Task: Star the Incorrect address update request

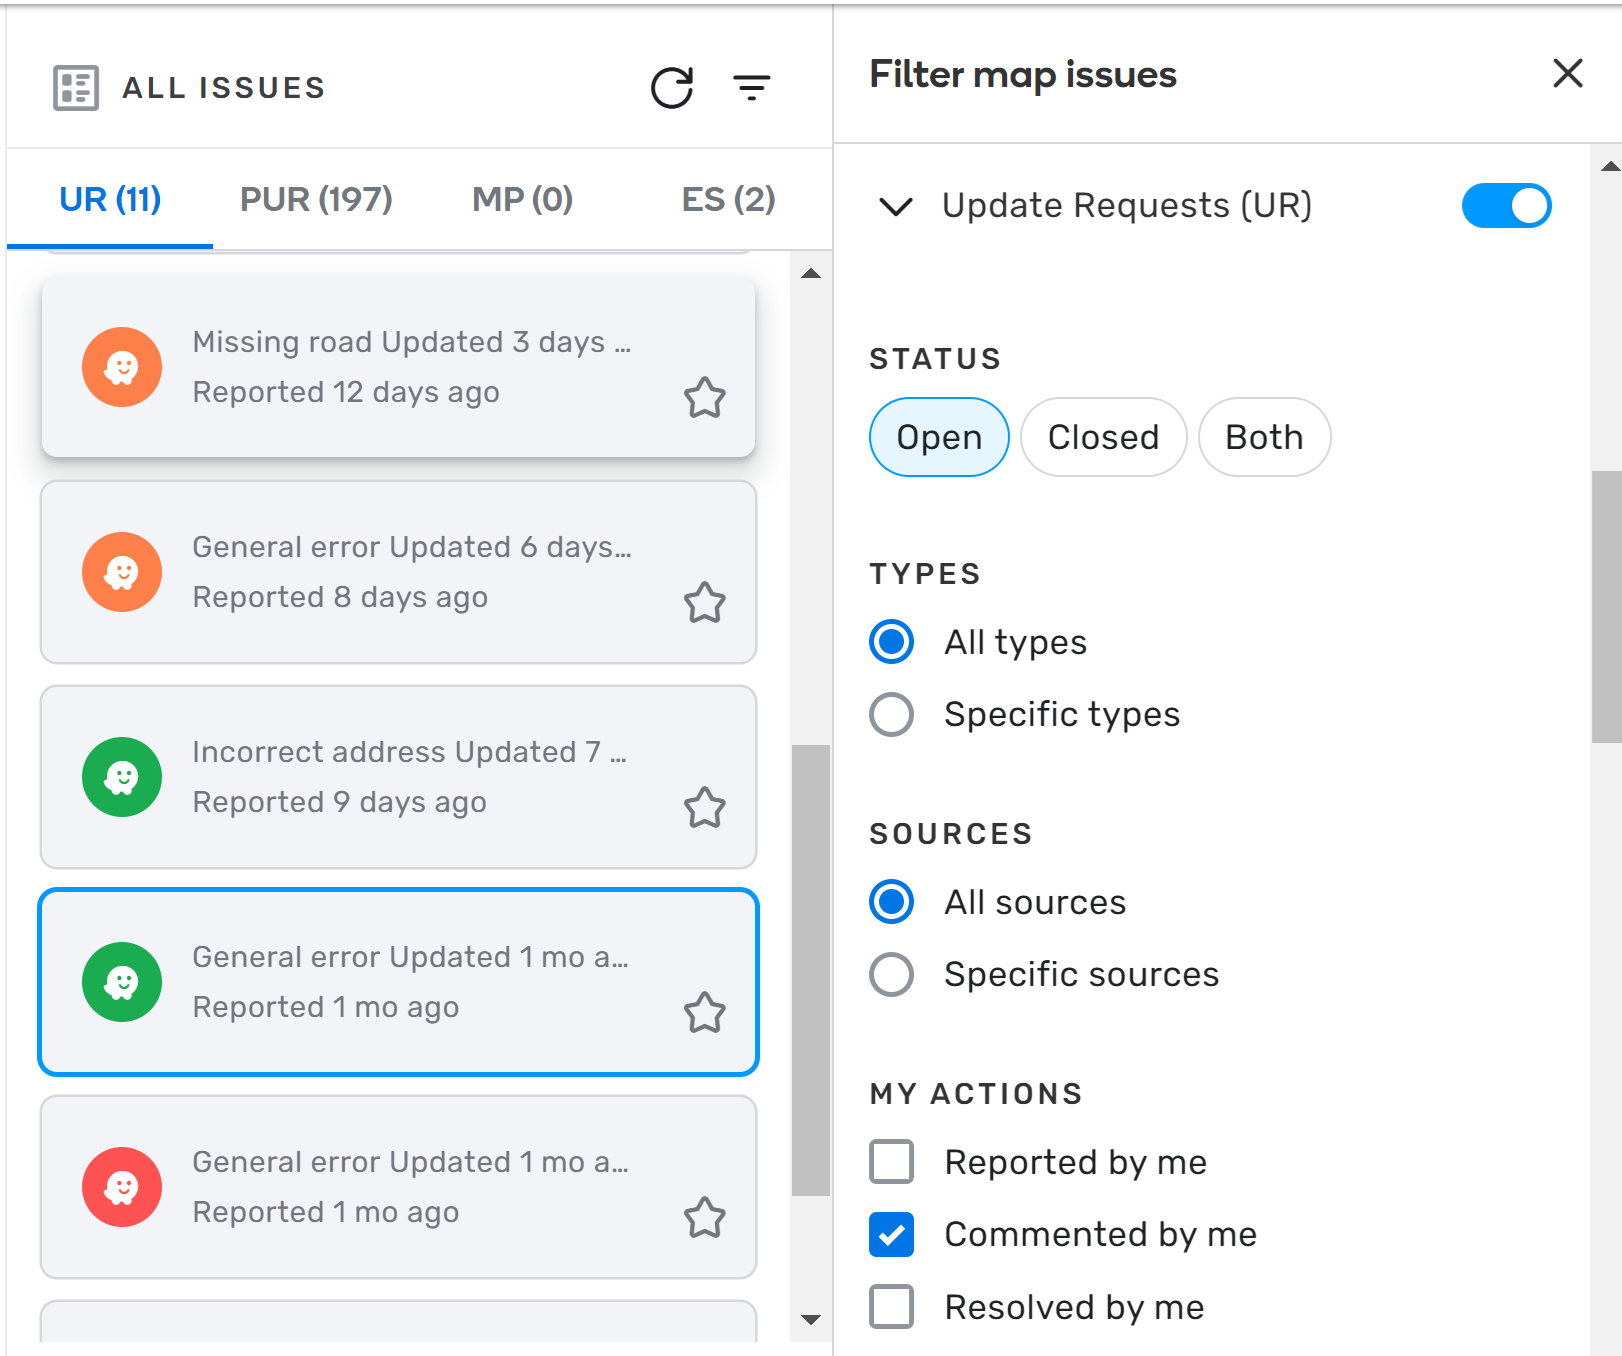Action: point(704,808)
